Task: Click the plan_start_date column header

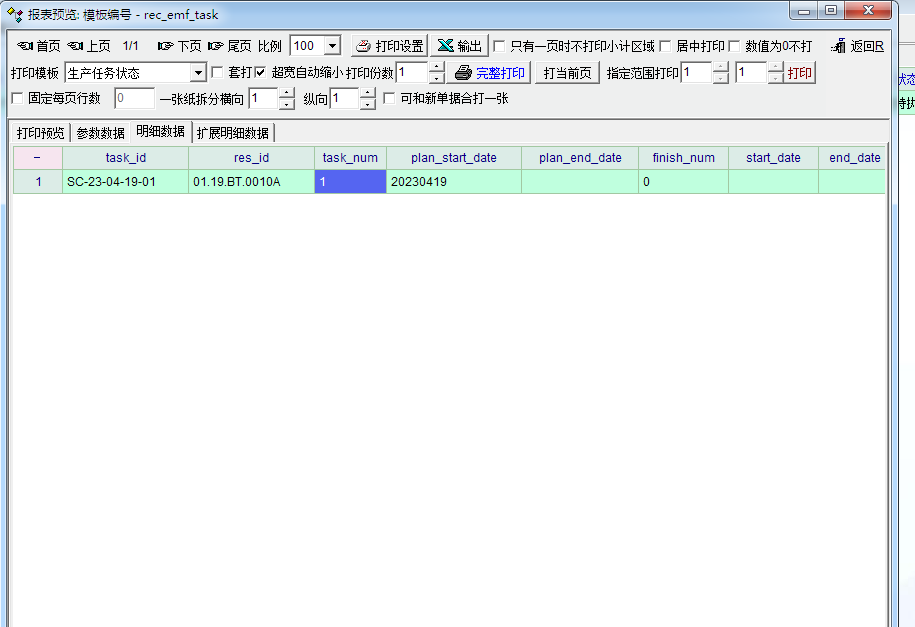Action: pos(453,158)
